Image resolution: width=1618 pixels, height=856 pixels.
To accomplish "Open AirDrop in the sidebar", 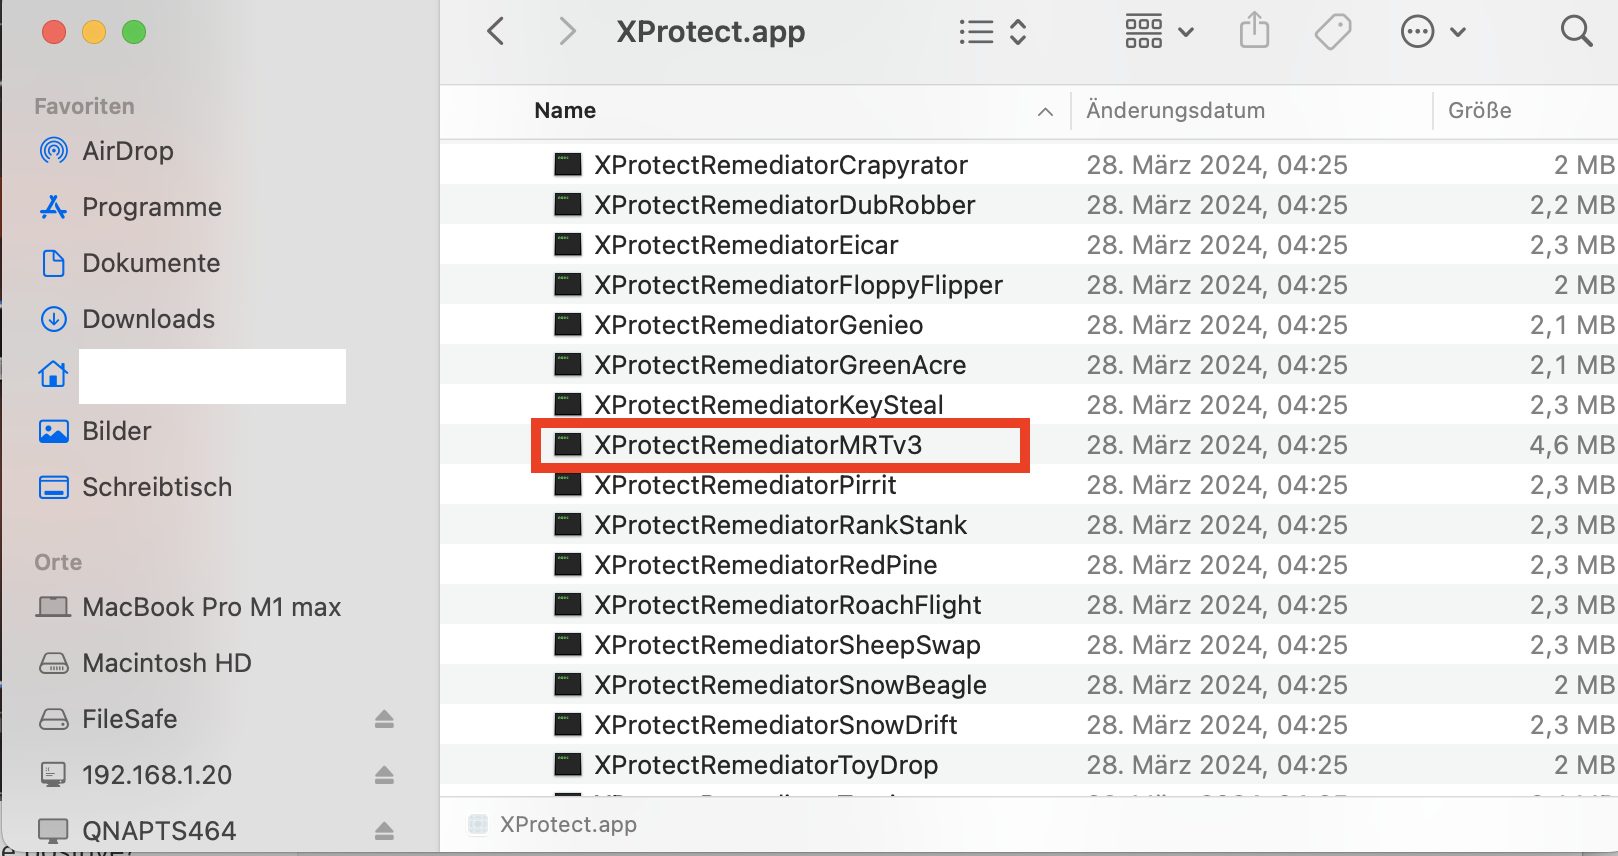I will point(127,151).
